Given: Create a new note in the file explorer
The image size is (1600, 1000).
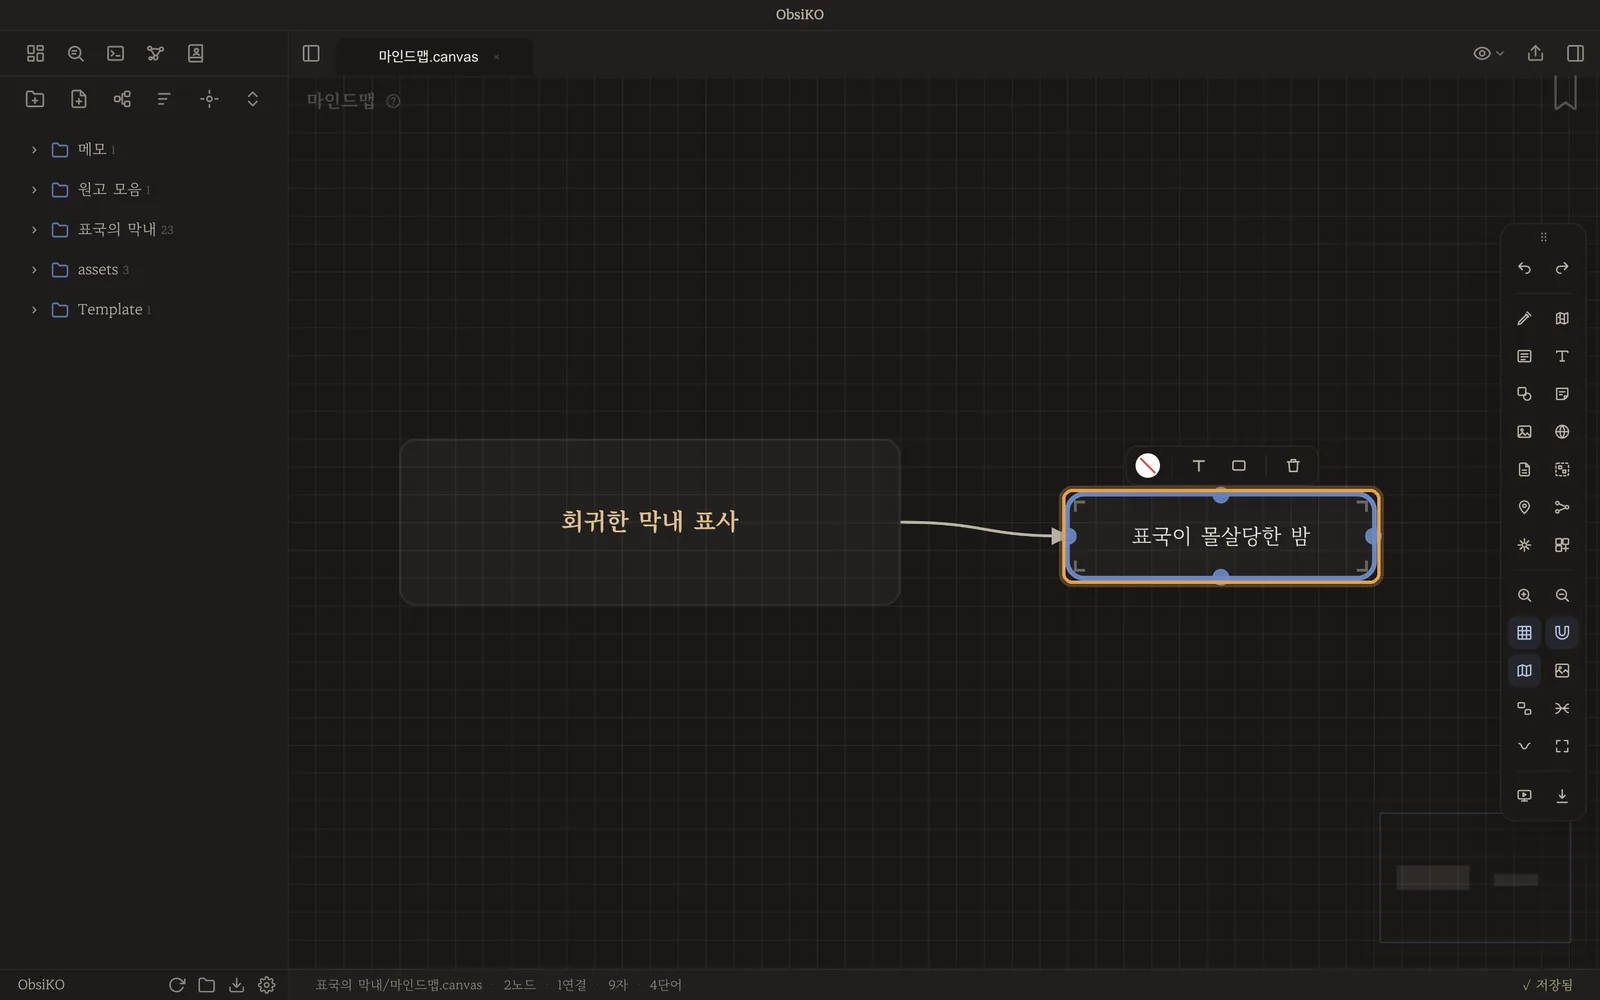Looking at the screenshot, I should pos(79,98).
